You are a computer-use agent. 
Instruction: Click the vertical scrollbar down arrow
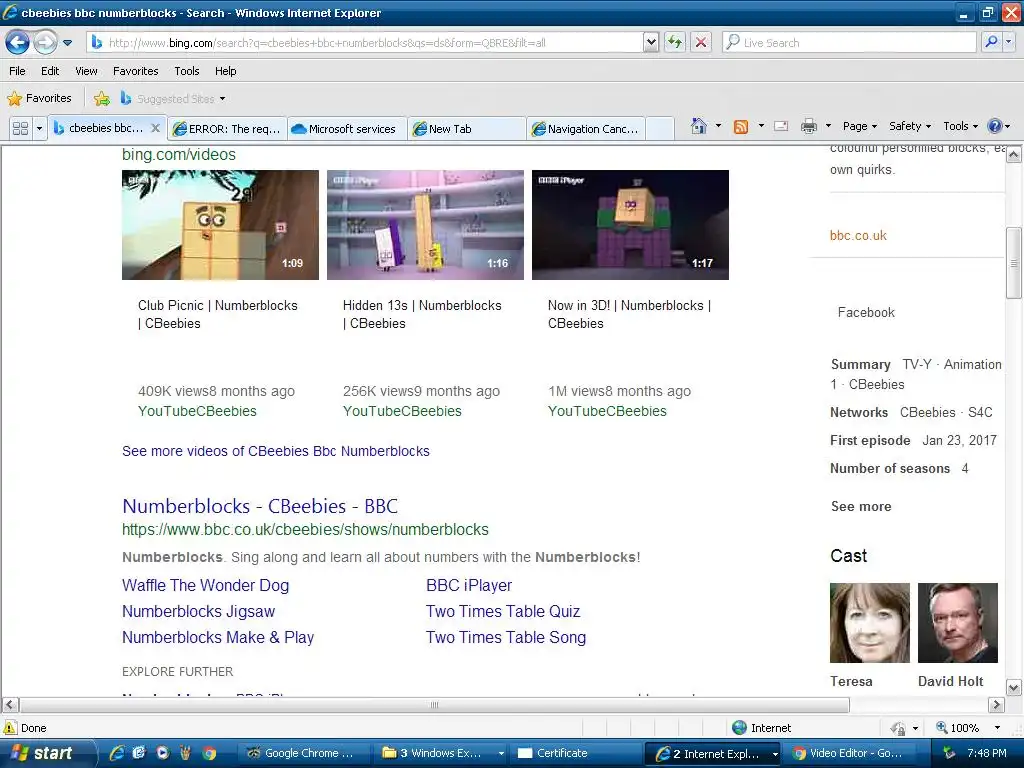pyautogui.click(x=1014, y=687)
